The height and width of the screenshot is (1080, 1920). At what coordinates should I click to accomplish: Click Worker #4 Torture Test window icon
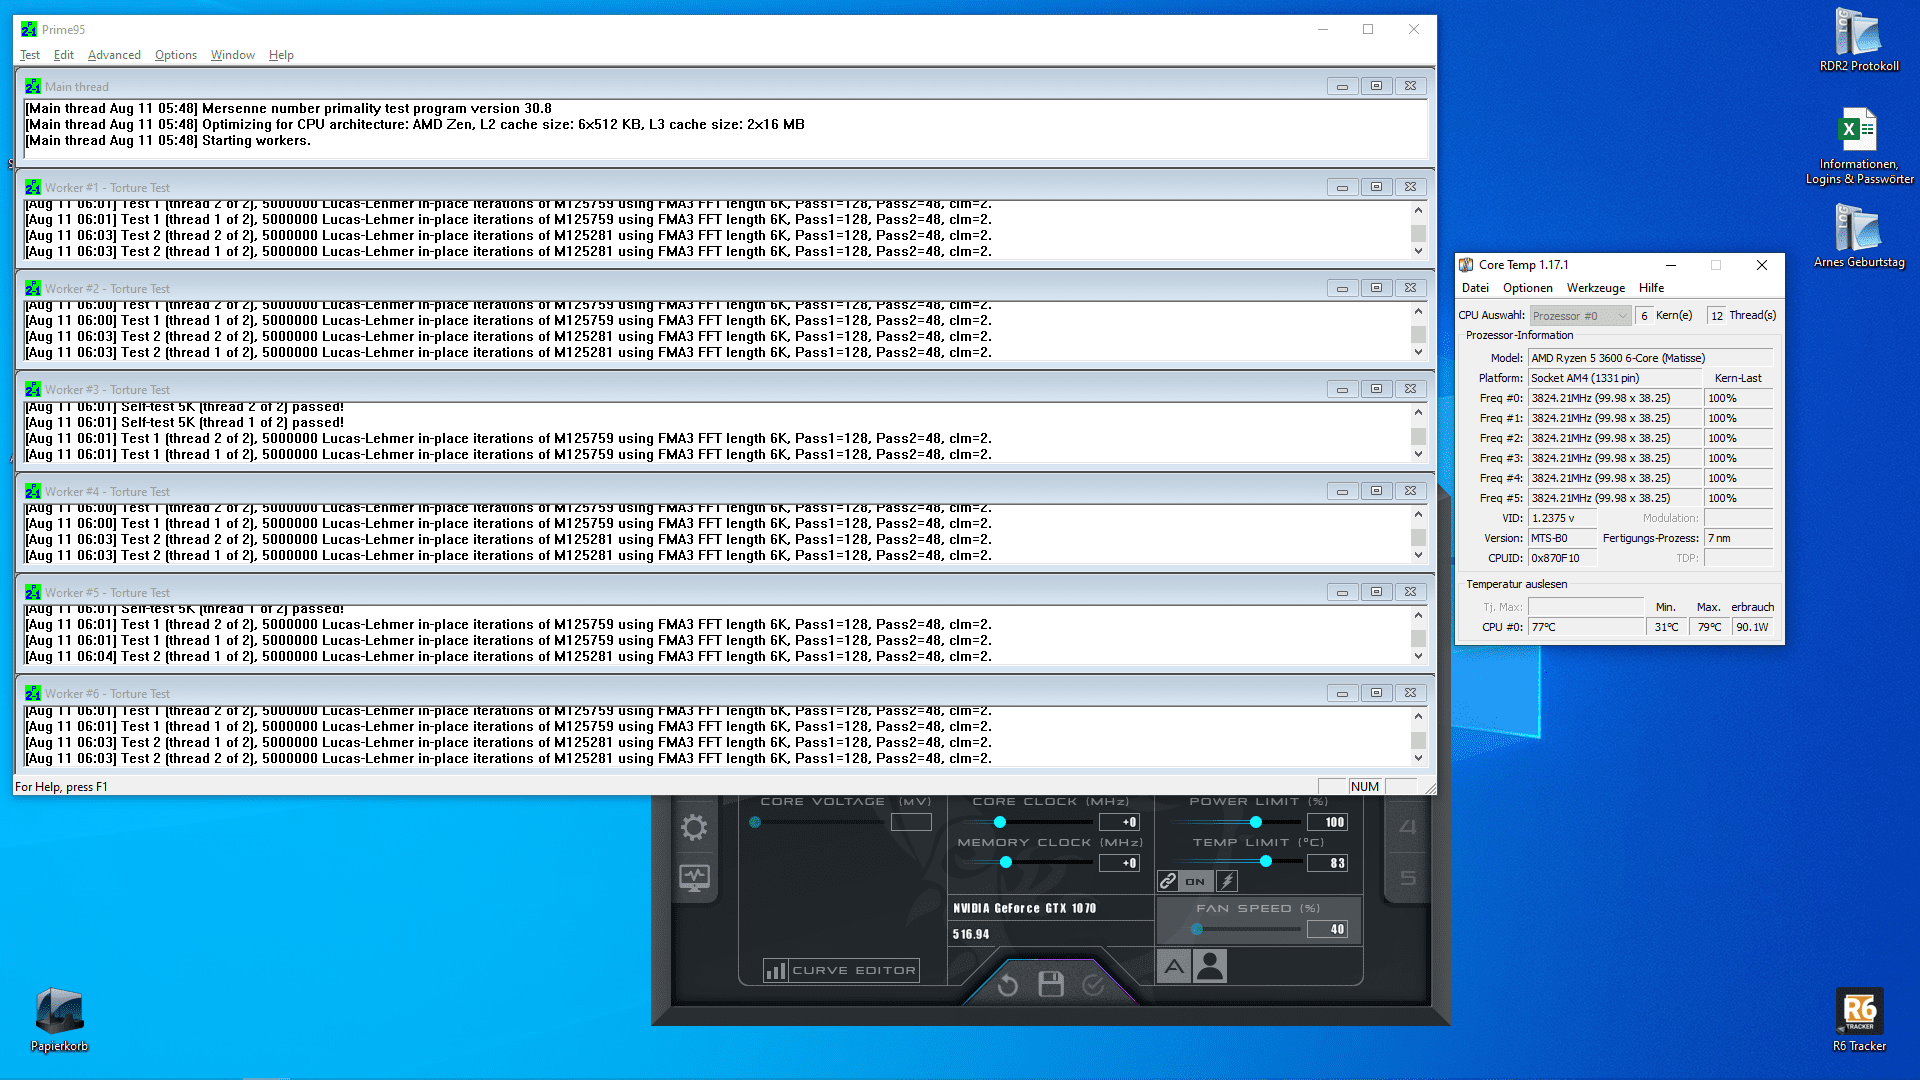tap(33, 491)
